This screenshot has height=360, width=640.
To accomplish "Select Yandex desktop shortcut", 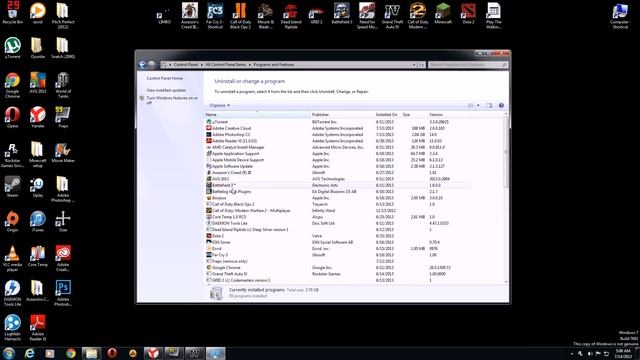I will click(38, 117).
